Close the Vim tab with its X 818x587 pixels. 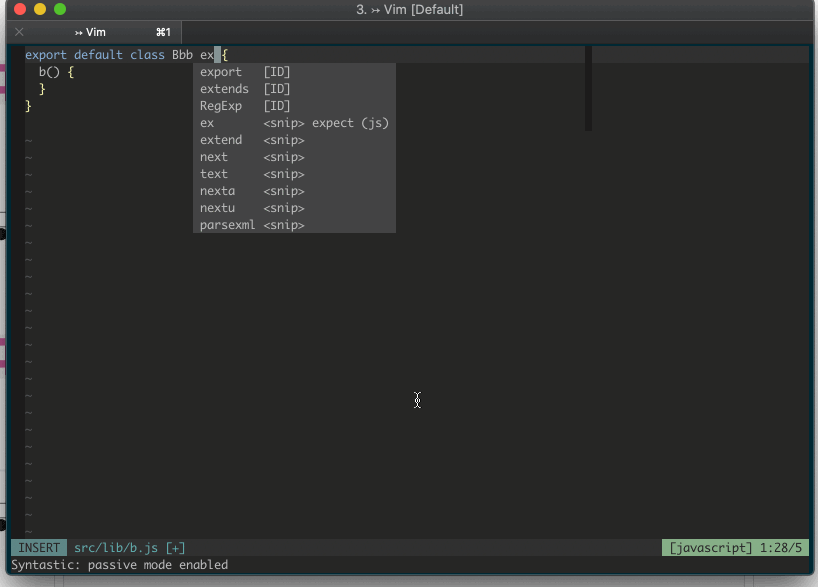coord(17,31)
